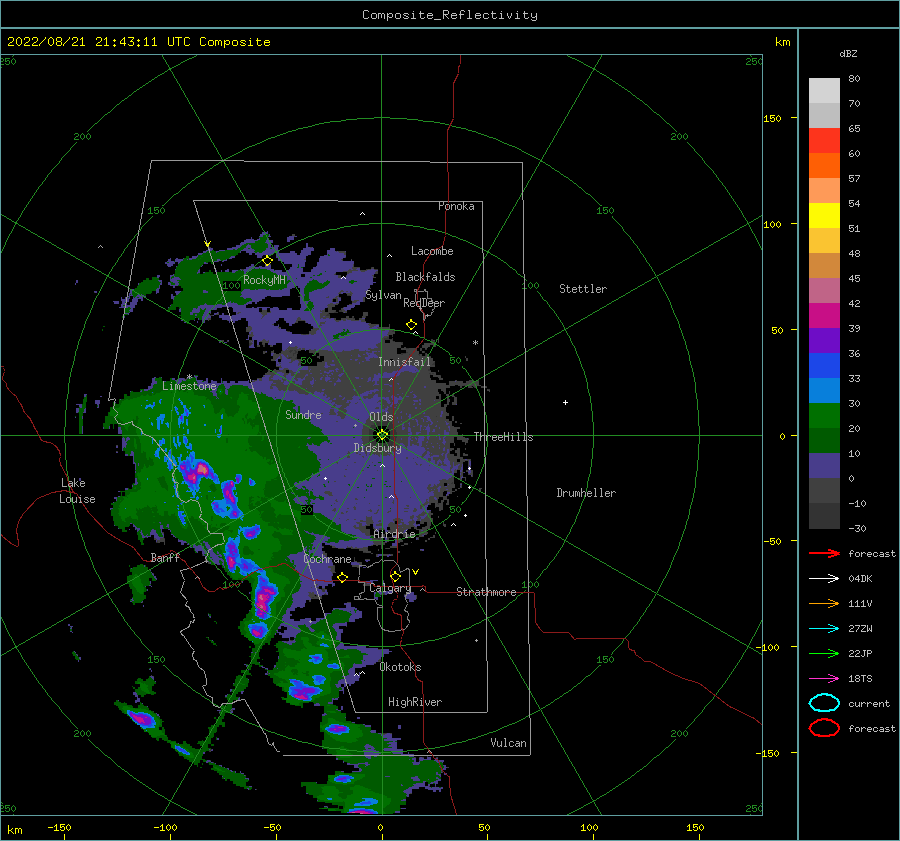The height and width of the screenshot is (841, 900).
Task: Click the red forecast arrow in legend
Action: click(x=824, y=553)
